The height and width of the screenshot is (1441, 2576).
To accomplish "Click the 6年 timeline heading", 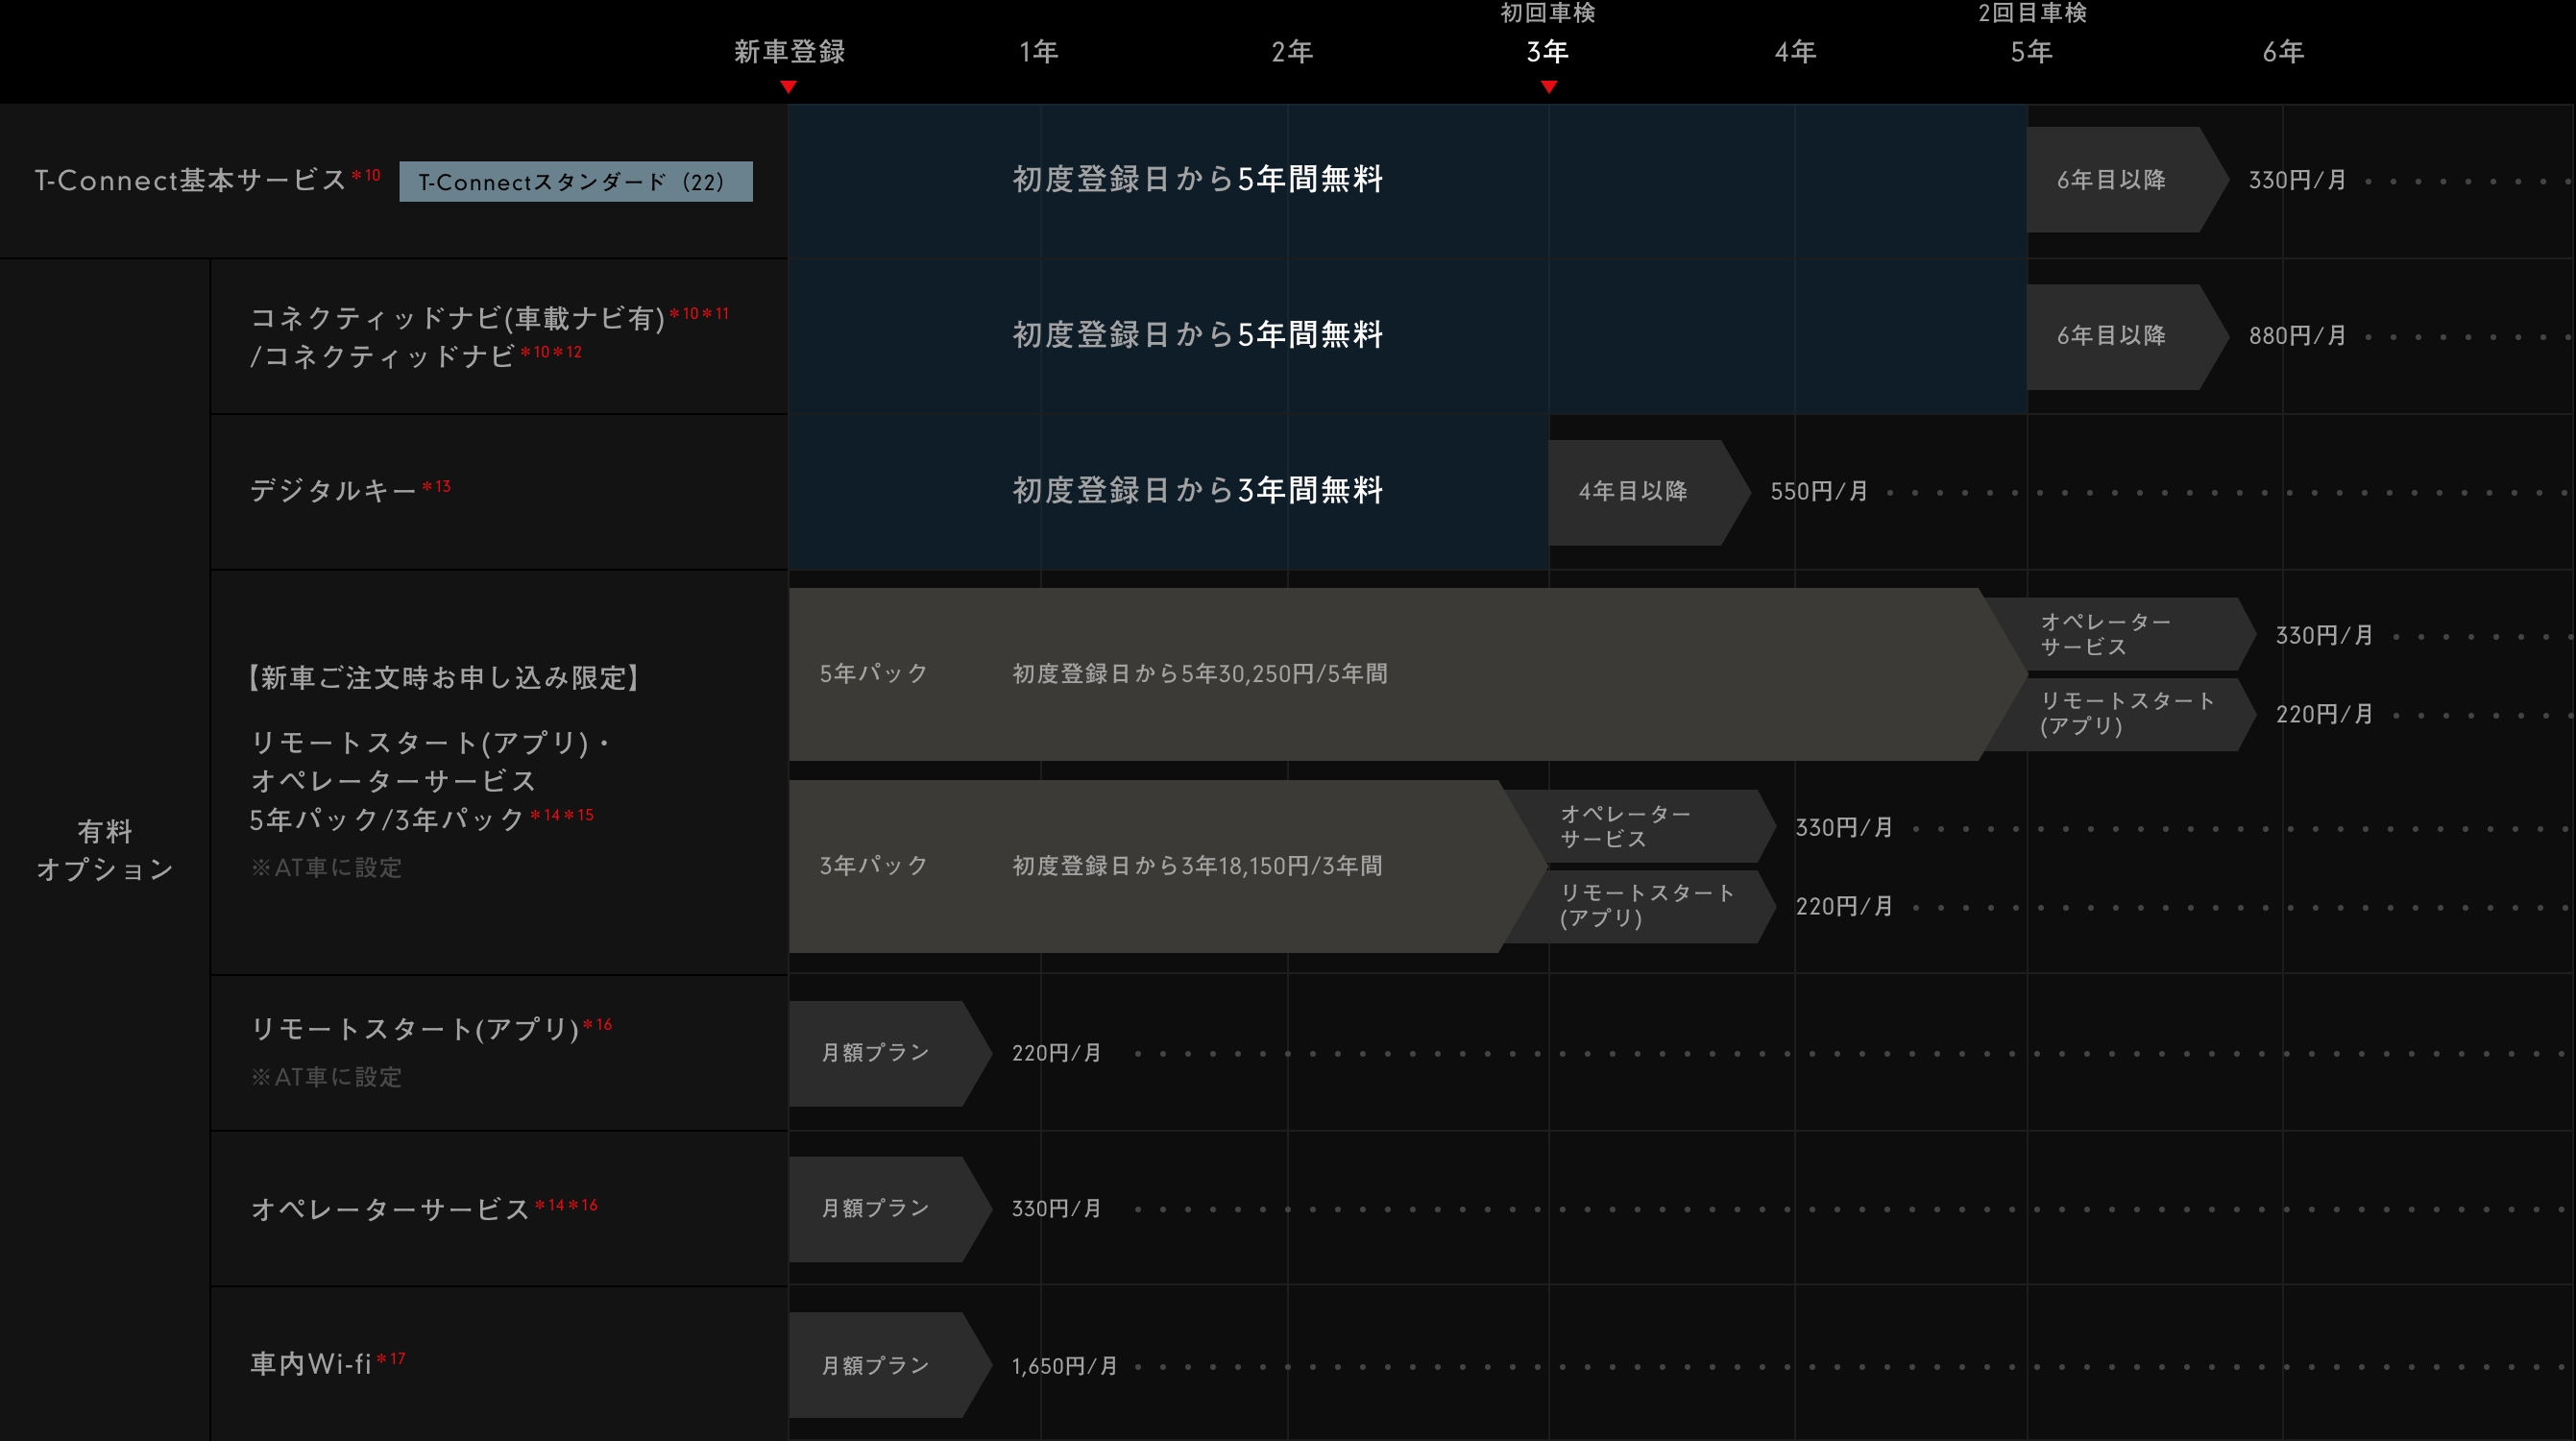I will click(2284, 52).
